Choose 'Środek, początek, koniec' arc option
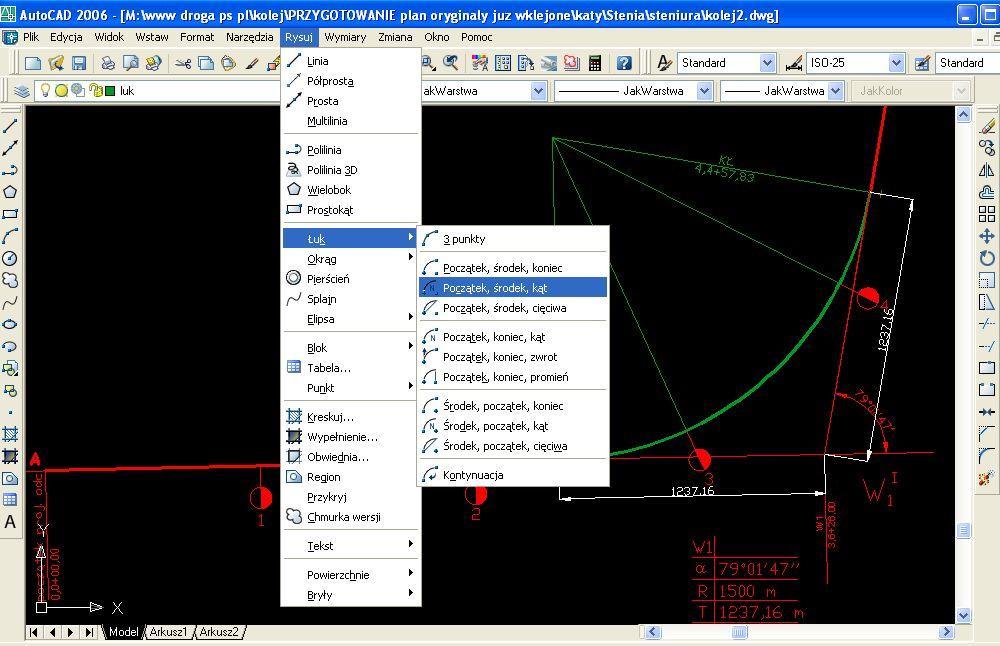1000x646 pixels. (x=513, y=406)
